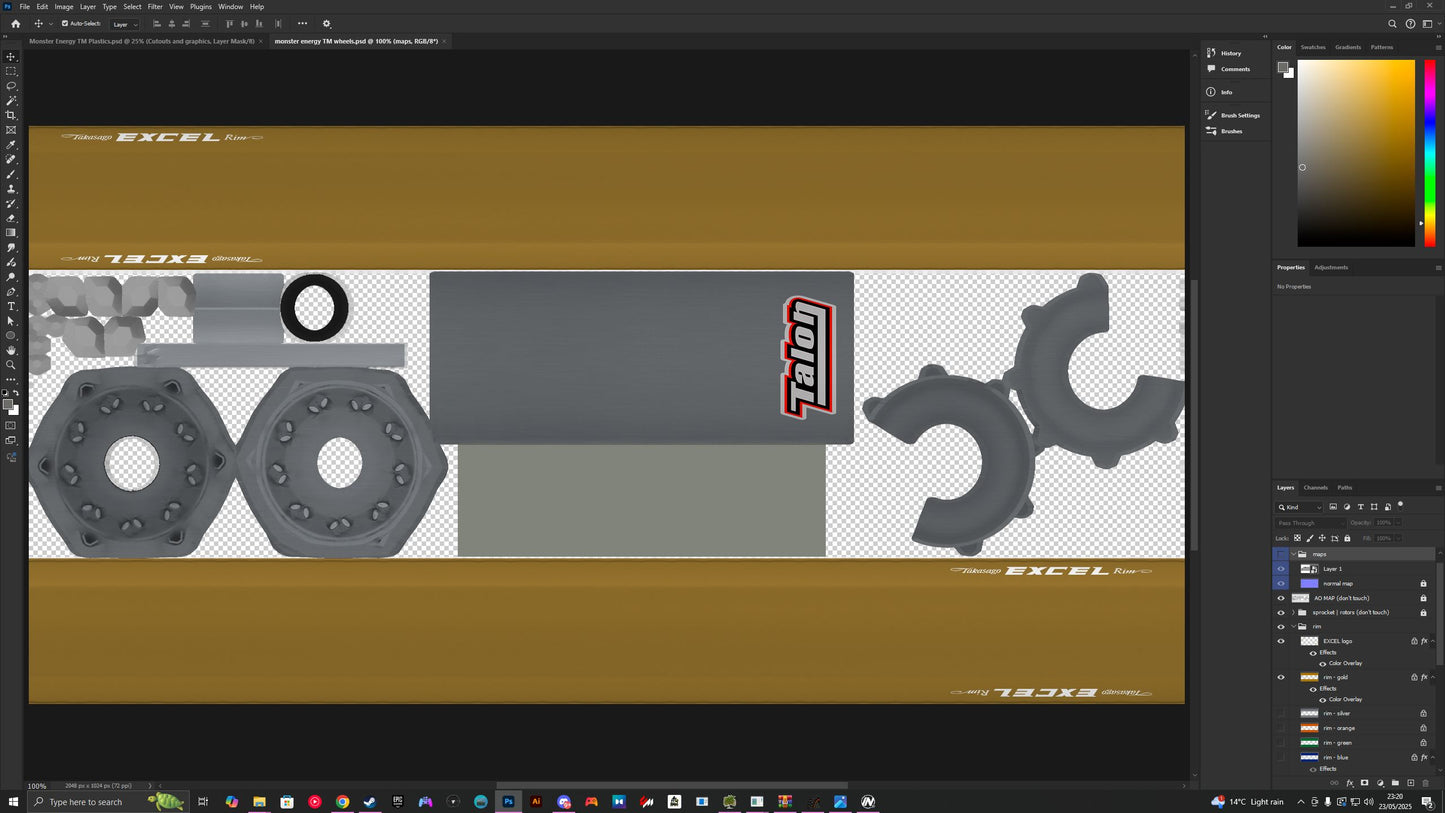Open the Swatches panel
The image size is (1445, 813).
pos(1313,47)
